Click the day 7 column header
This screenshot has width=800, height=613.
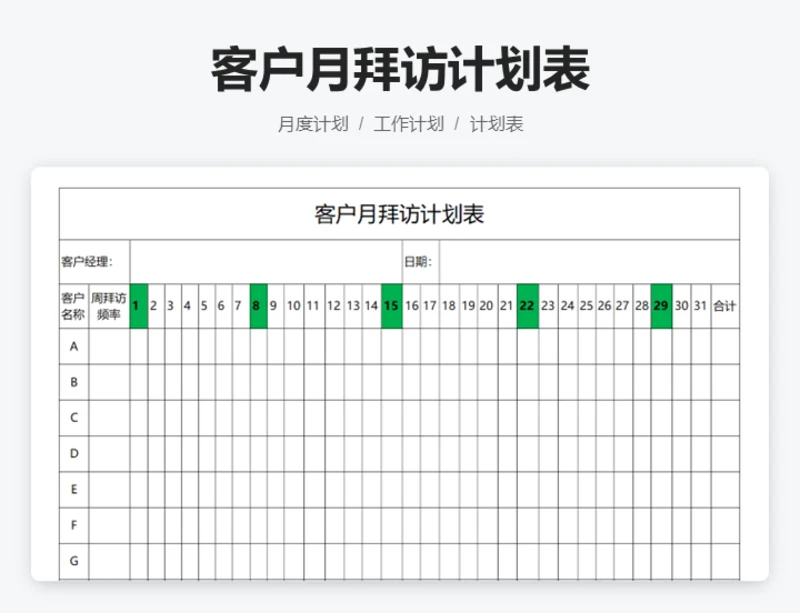(241, 306)
